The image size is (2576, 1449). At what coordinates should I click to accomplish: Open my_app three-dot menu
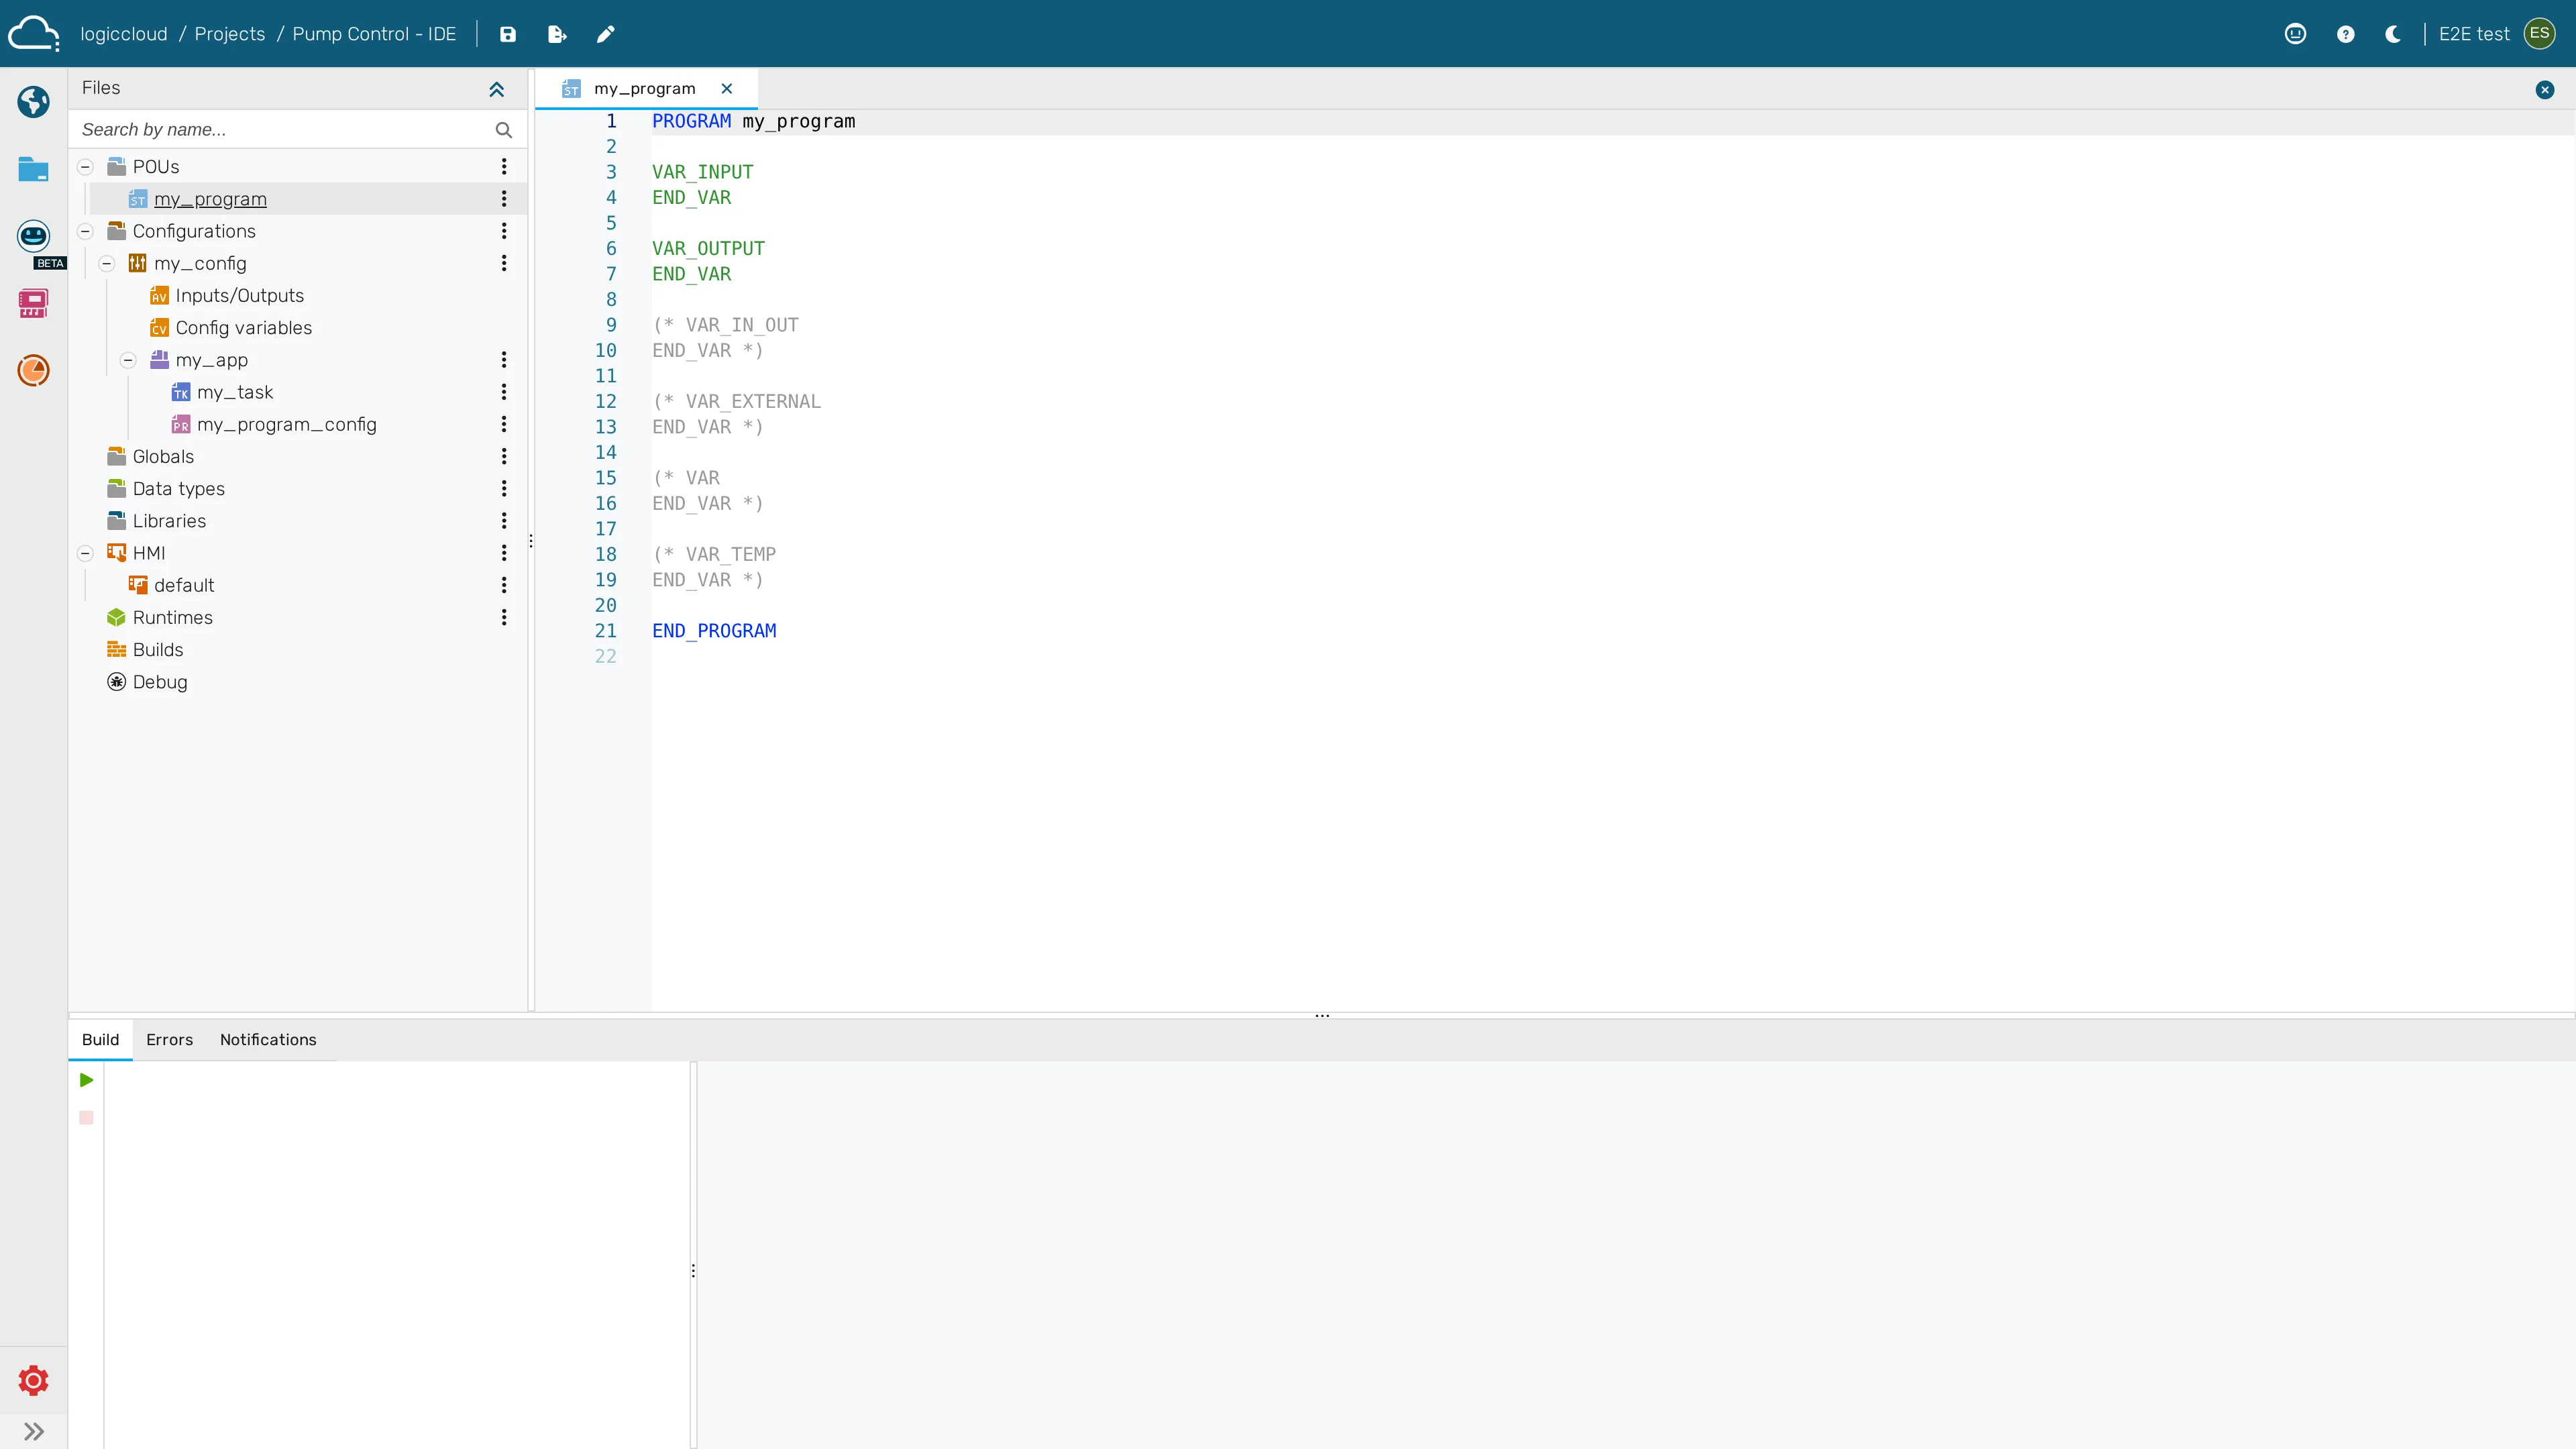coord(504,360)
